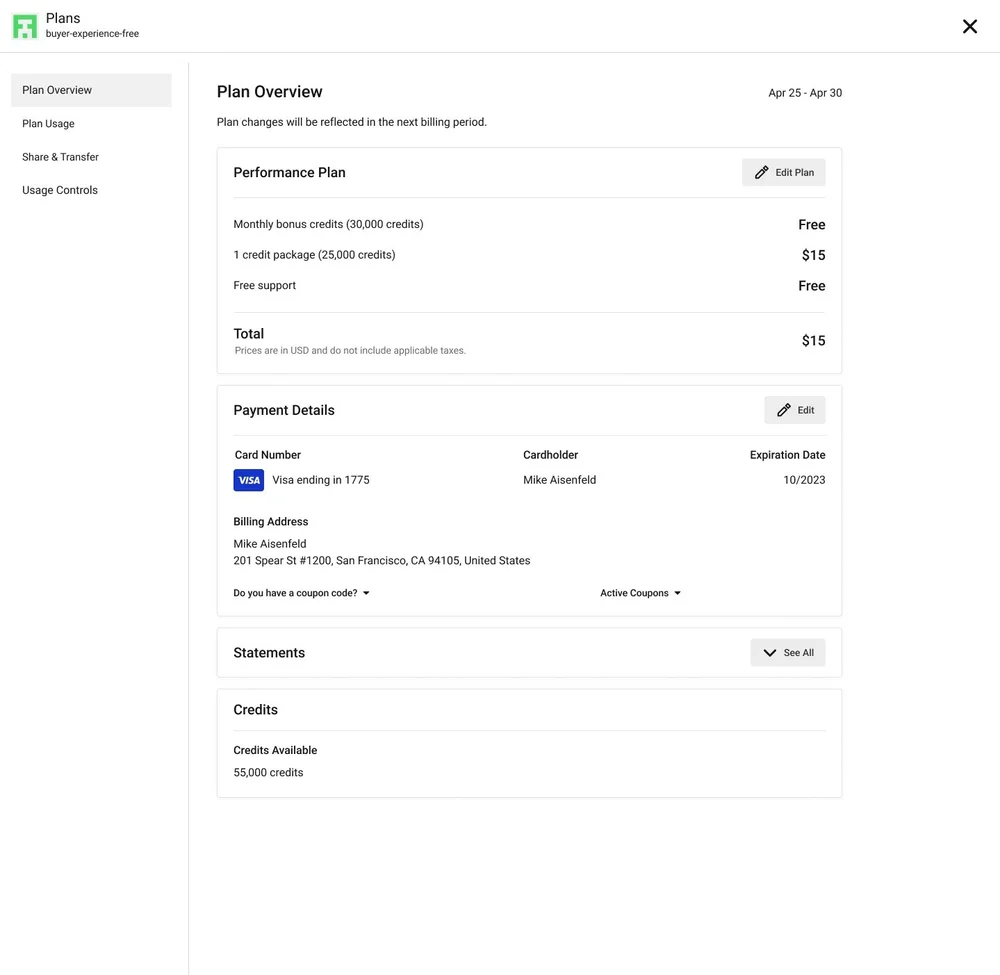Open the Active Coupons dropdown

(x=641, y=593)
